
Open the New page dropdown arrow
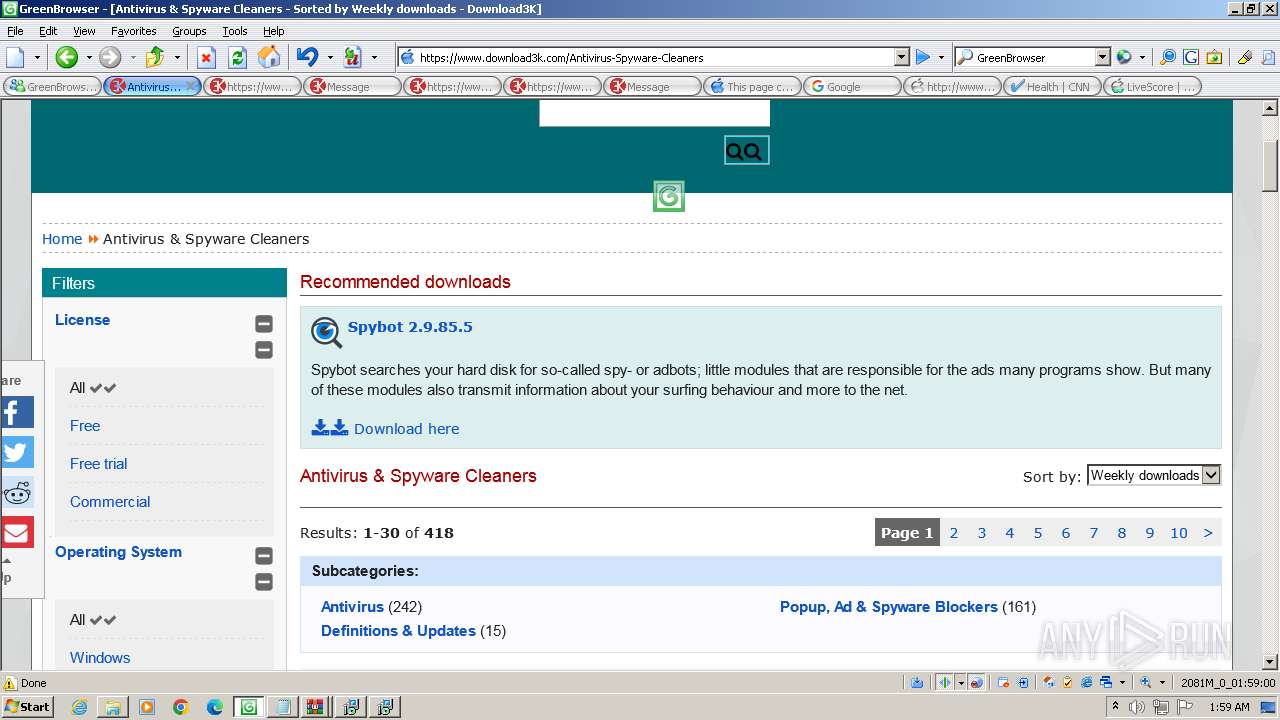pos(37,57)
